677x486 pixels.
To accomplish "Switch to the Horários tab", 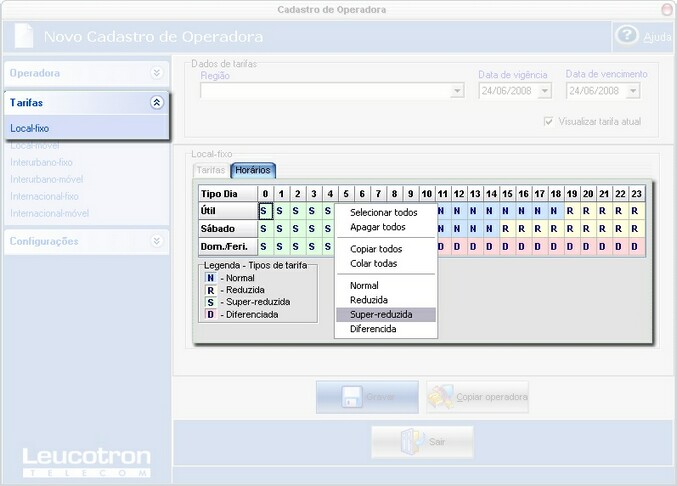I will pos(253,170).
